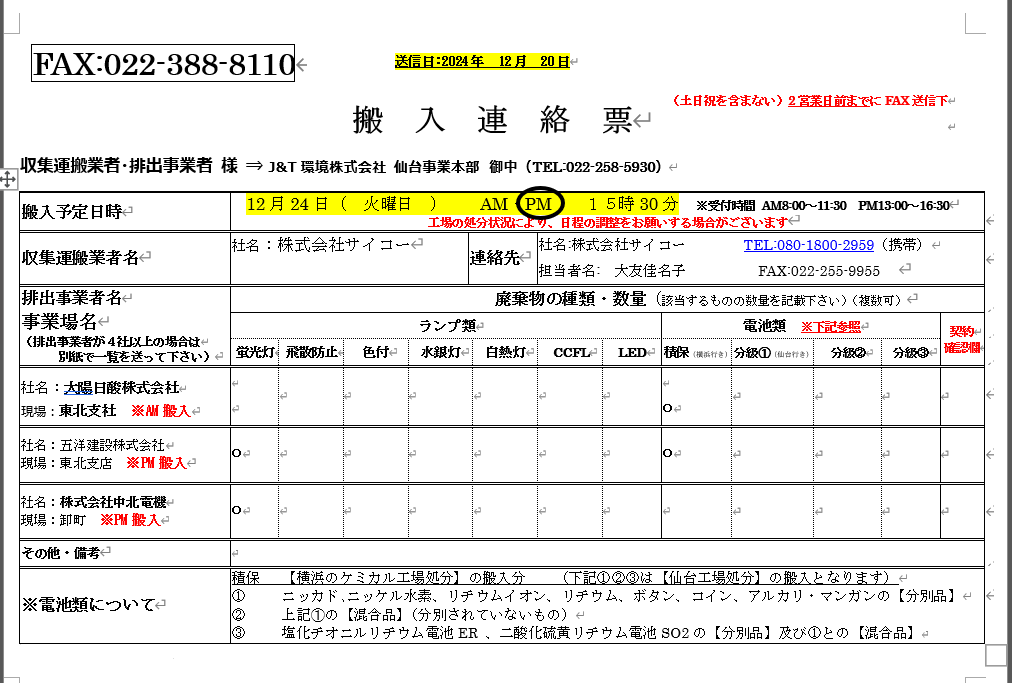This screenshot has width=1012, height=683.
Task: Select the FAX:022-388-8110 text box
Action: 164,65
